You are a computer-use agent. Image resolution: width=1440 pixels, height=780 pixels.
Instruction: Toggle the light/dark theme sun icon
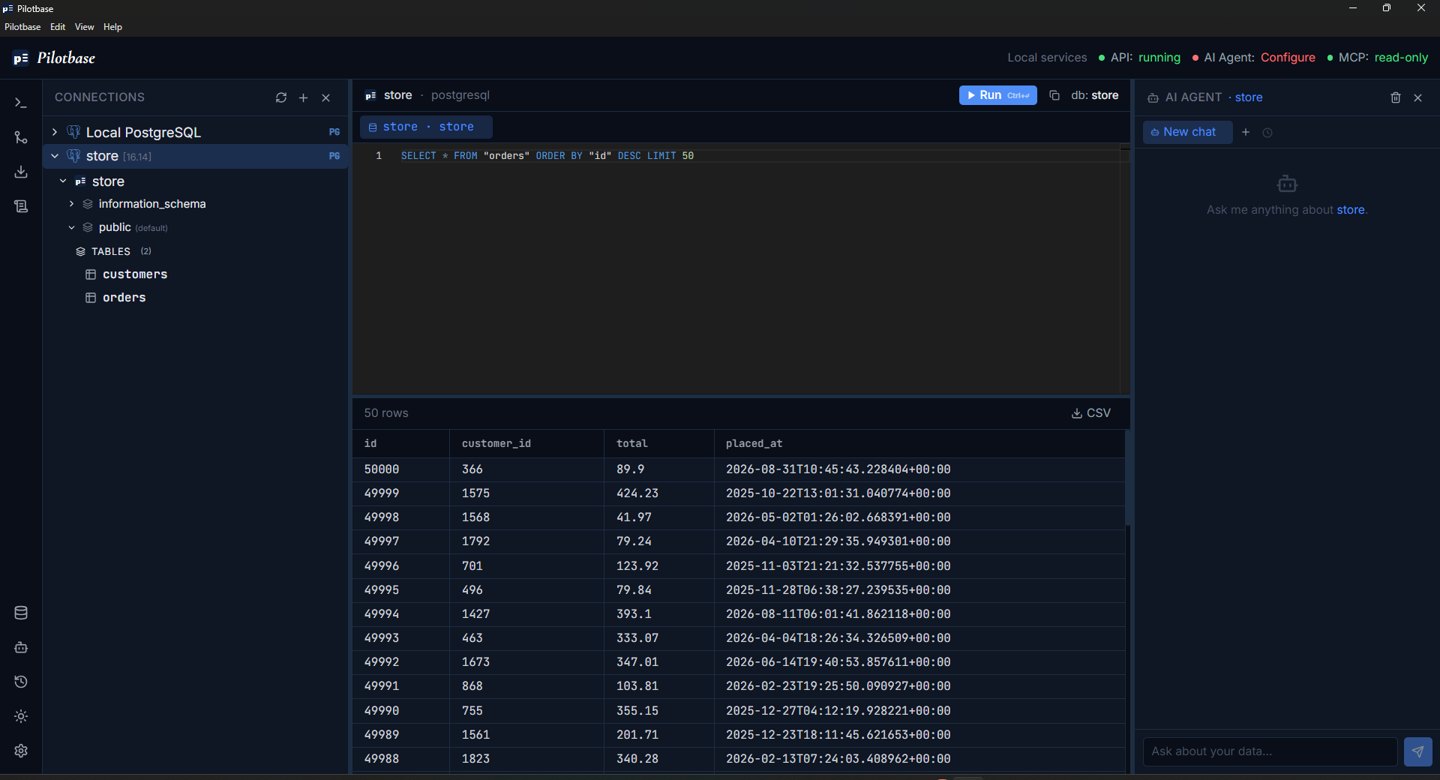click(20, 716)
